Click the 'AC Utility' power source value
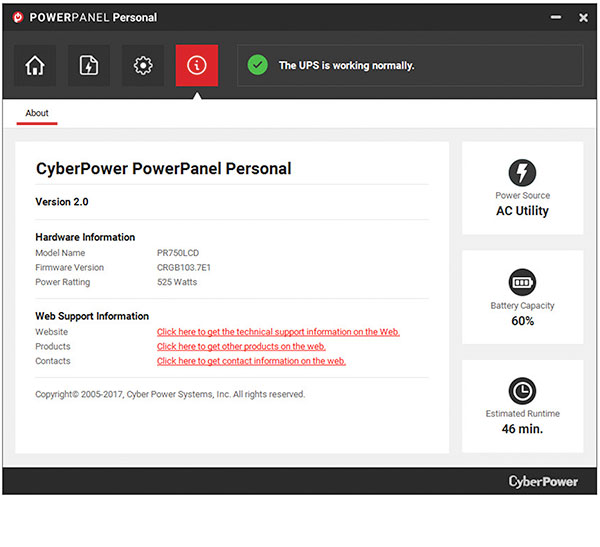 point(522,211)
